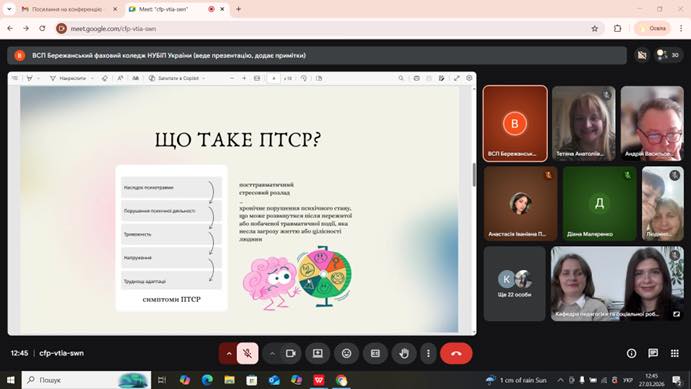Select the eraser tool in PDF toolbar
The width and height of the screenshot is (691, 389).
104,78
